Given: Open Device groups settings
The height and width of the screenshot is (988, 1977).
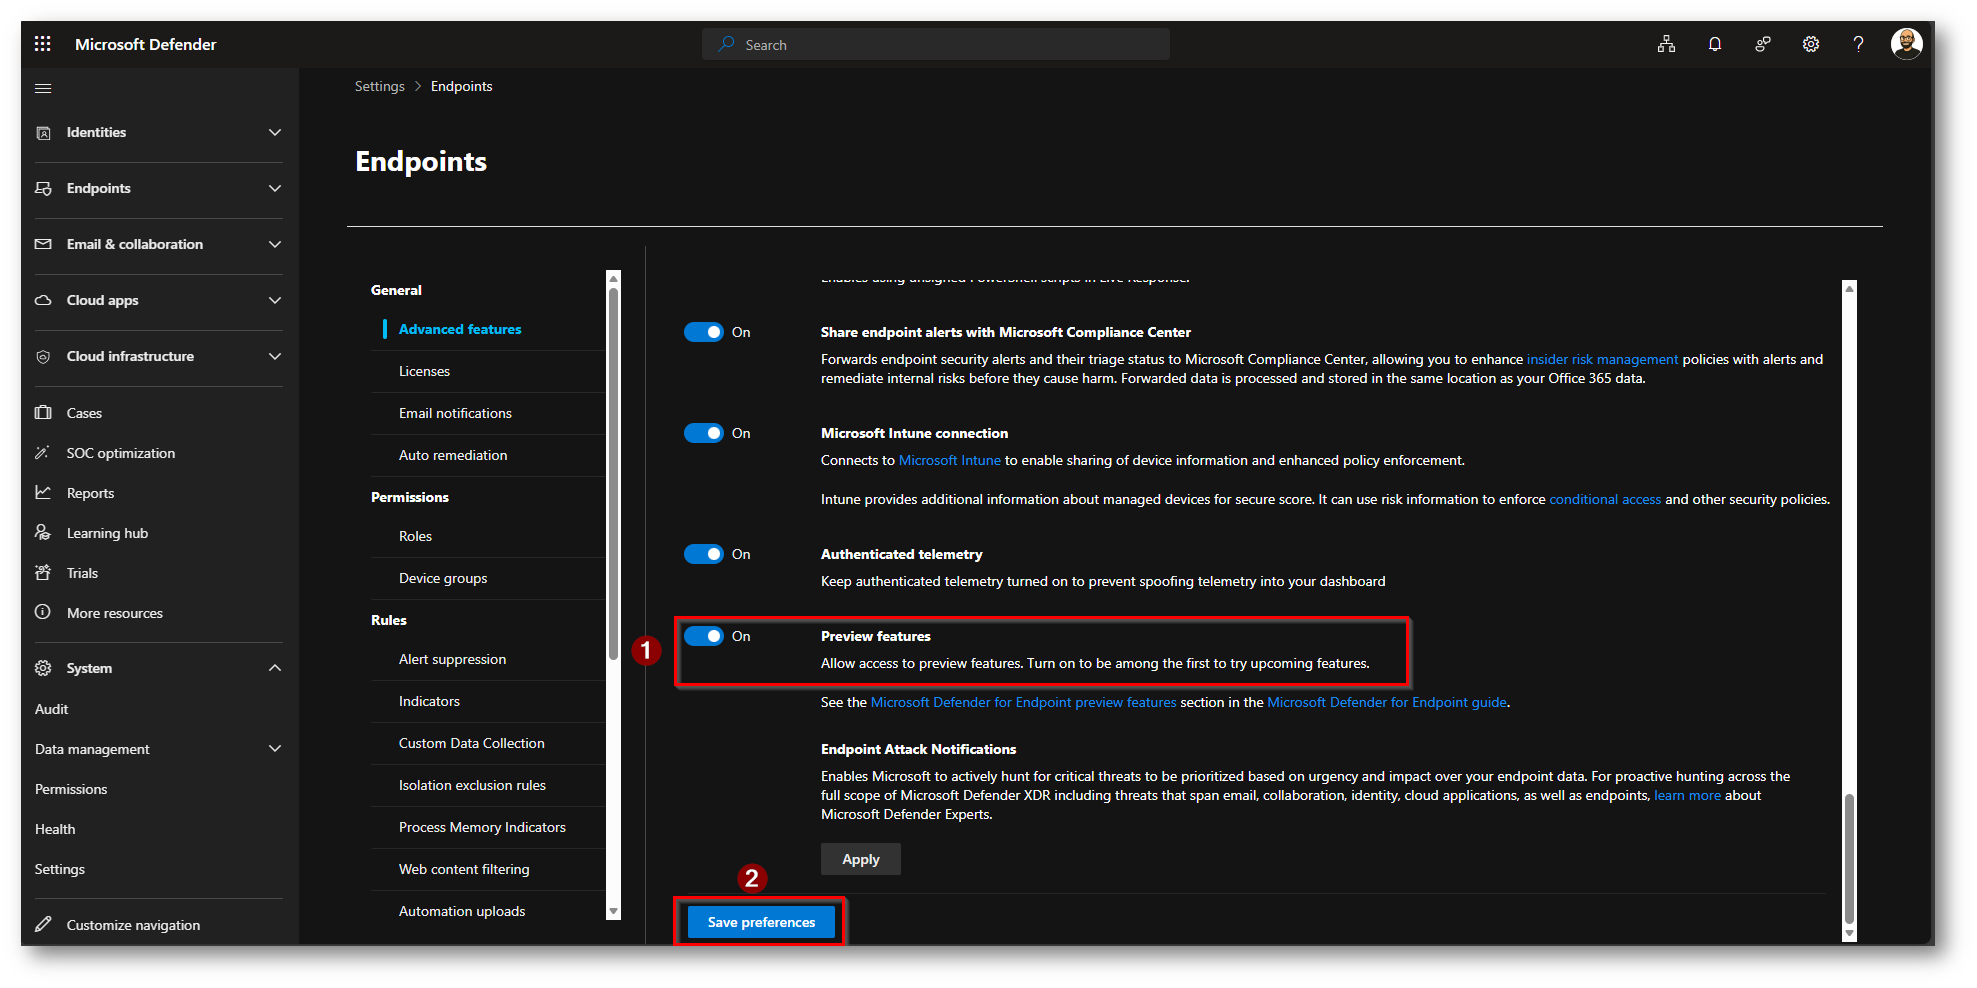Looking at the screenshot, I should tap(443, 578).
